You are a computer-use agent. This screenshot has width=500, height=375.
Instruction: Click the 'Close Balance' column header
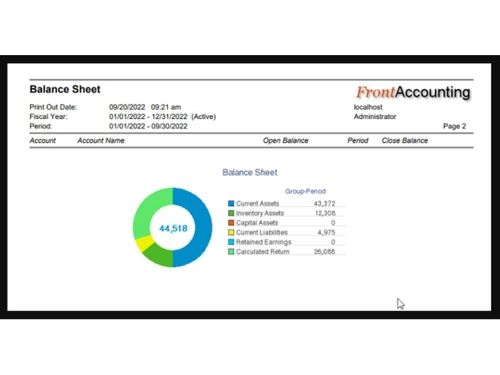point(405,141)
